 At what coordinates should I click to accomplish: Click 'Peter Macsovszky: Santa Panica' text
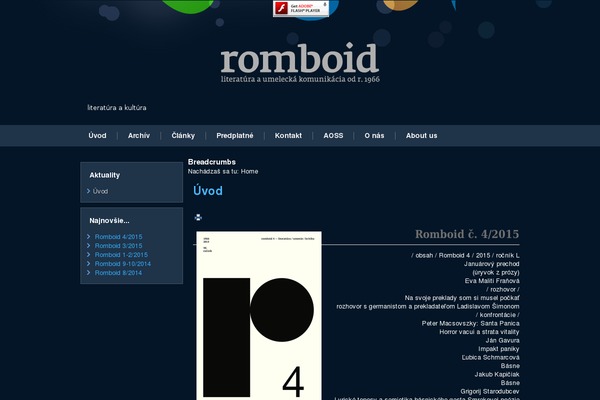click(471, 323)
